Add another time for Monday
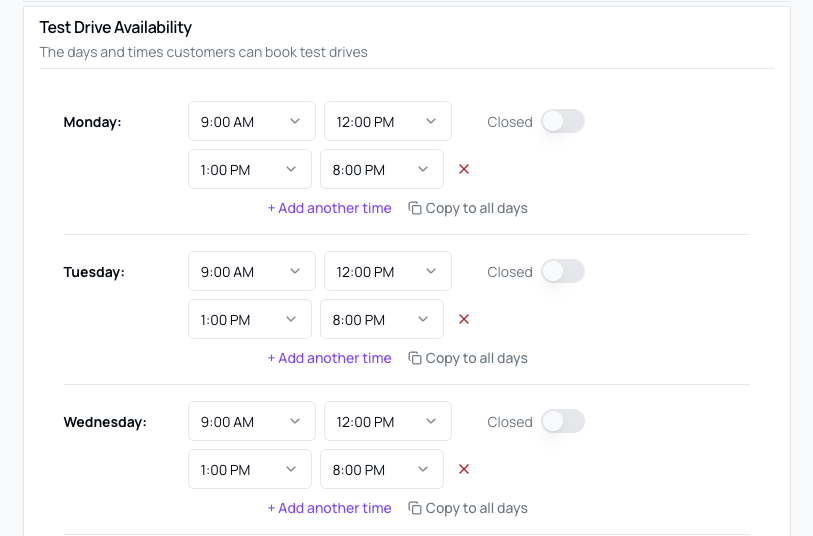 (x=329, y=208)
